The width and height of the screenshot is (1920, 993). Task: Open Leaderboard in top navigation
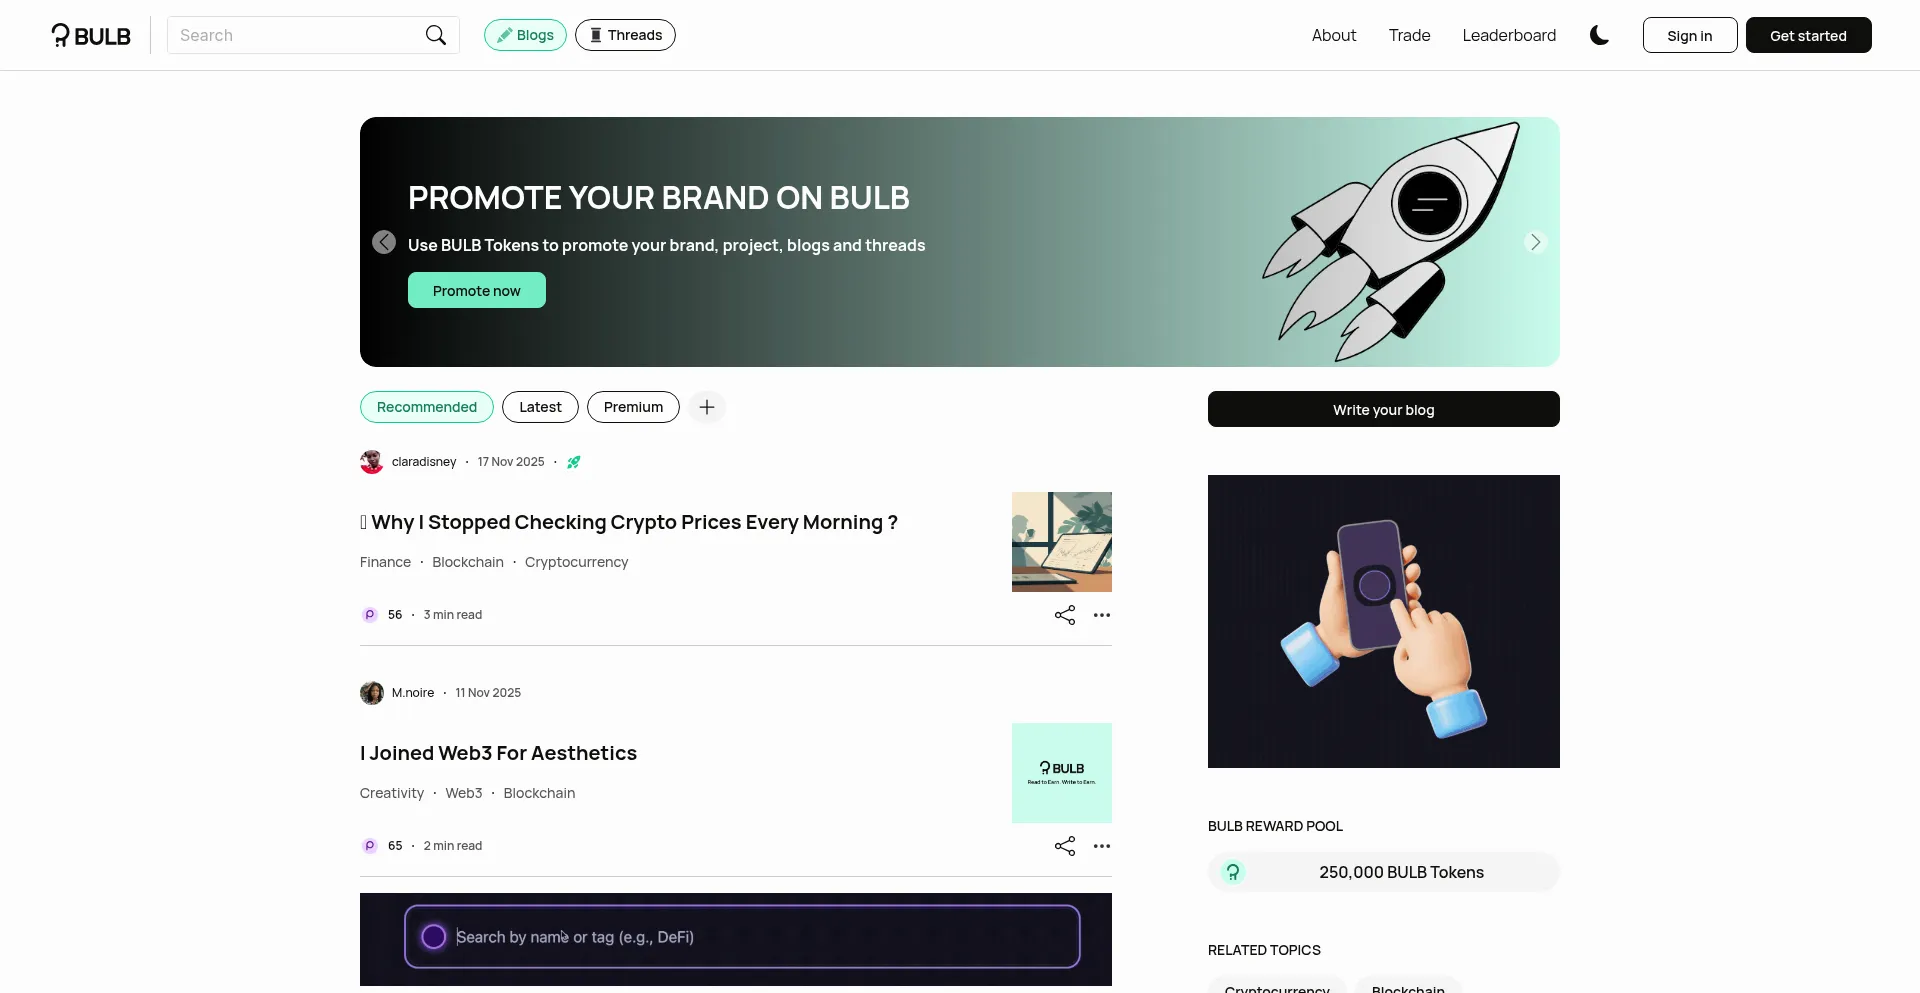1509,35
